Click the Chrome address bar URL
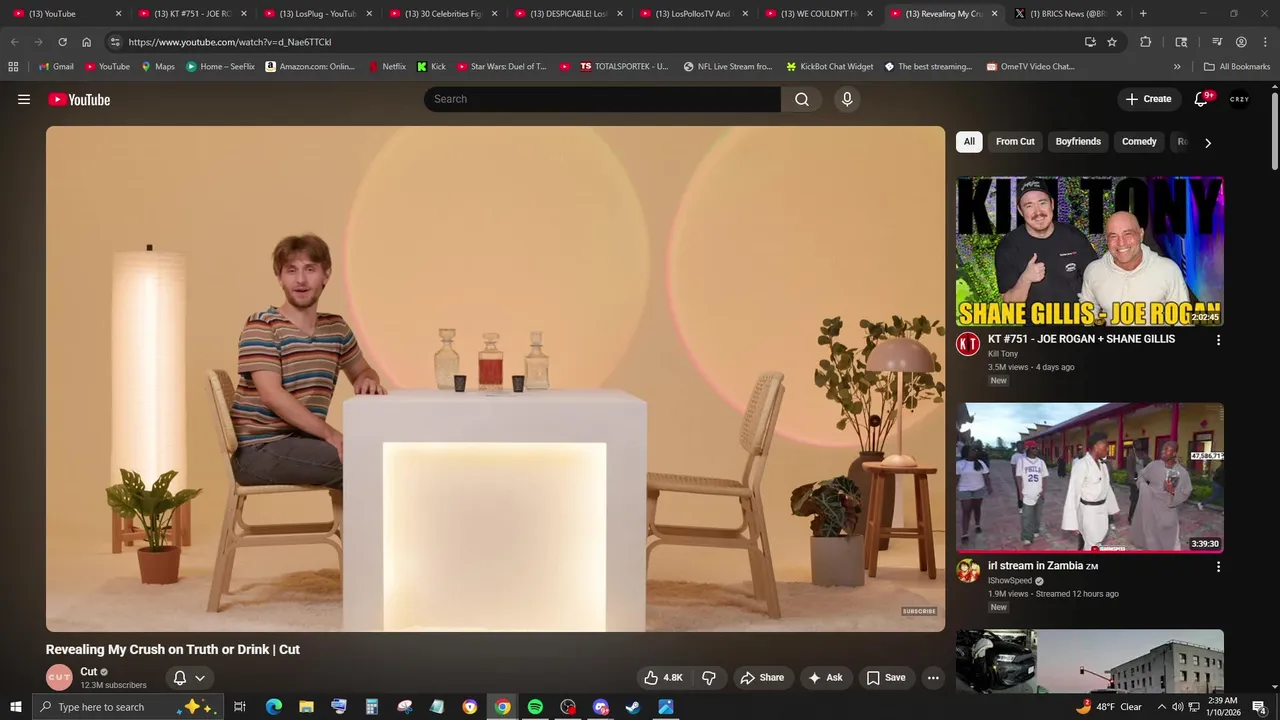The width and height of the screenshot is (1280, 720). click(230, 42)
